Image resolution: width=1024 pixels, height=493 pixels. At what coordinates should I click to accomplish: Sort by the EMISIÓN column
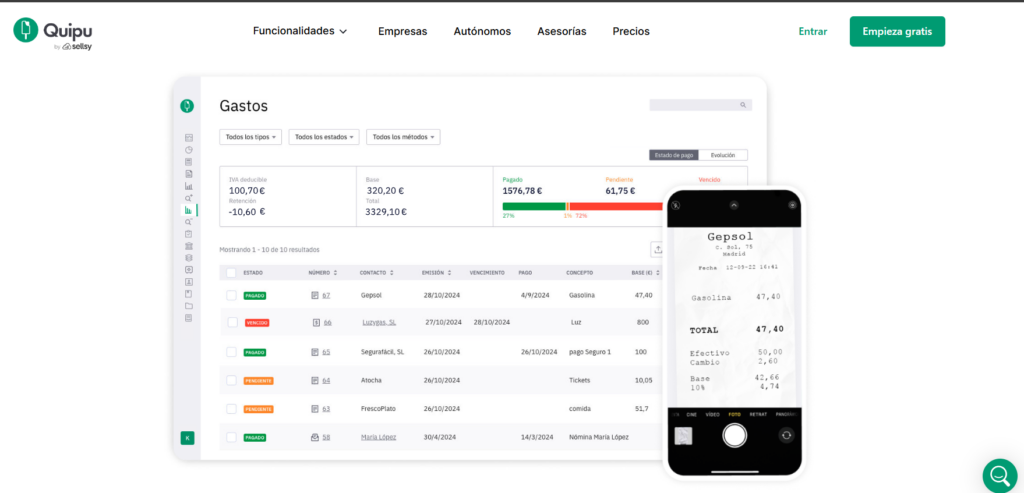tap(437, 273)
